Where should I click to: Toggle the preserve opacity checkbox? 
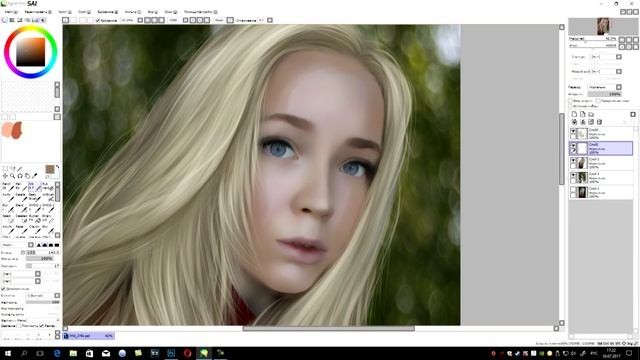pyautogui.click(x=571, y=100)
